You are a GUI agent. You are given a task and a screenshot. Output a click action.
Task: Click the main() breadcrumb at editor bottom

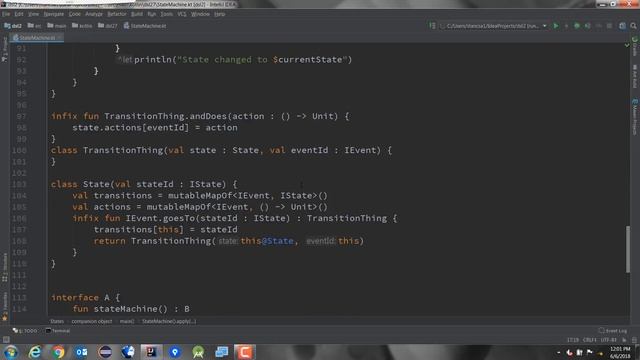[x=127, y=321]
